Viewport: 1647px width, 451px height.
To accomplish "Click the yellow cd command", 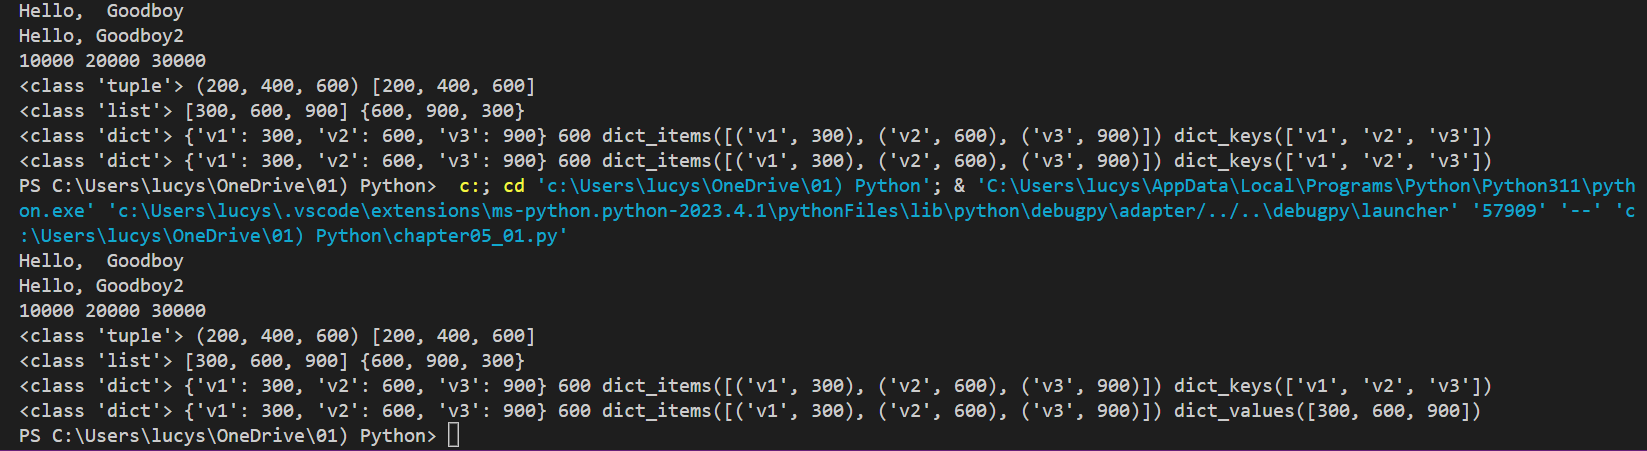I will coord(514,185).
